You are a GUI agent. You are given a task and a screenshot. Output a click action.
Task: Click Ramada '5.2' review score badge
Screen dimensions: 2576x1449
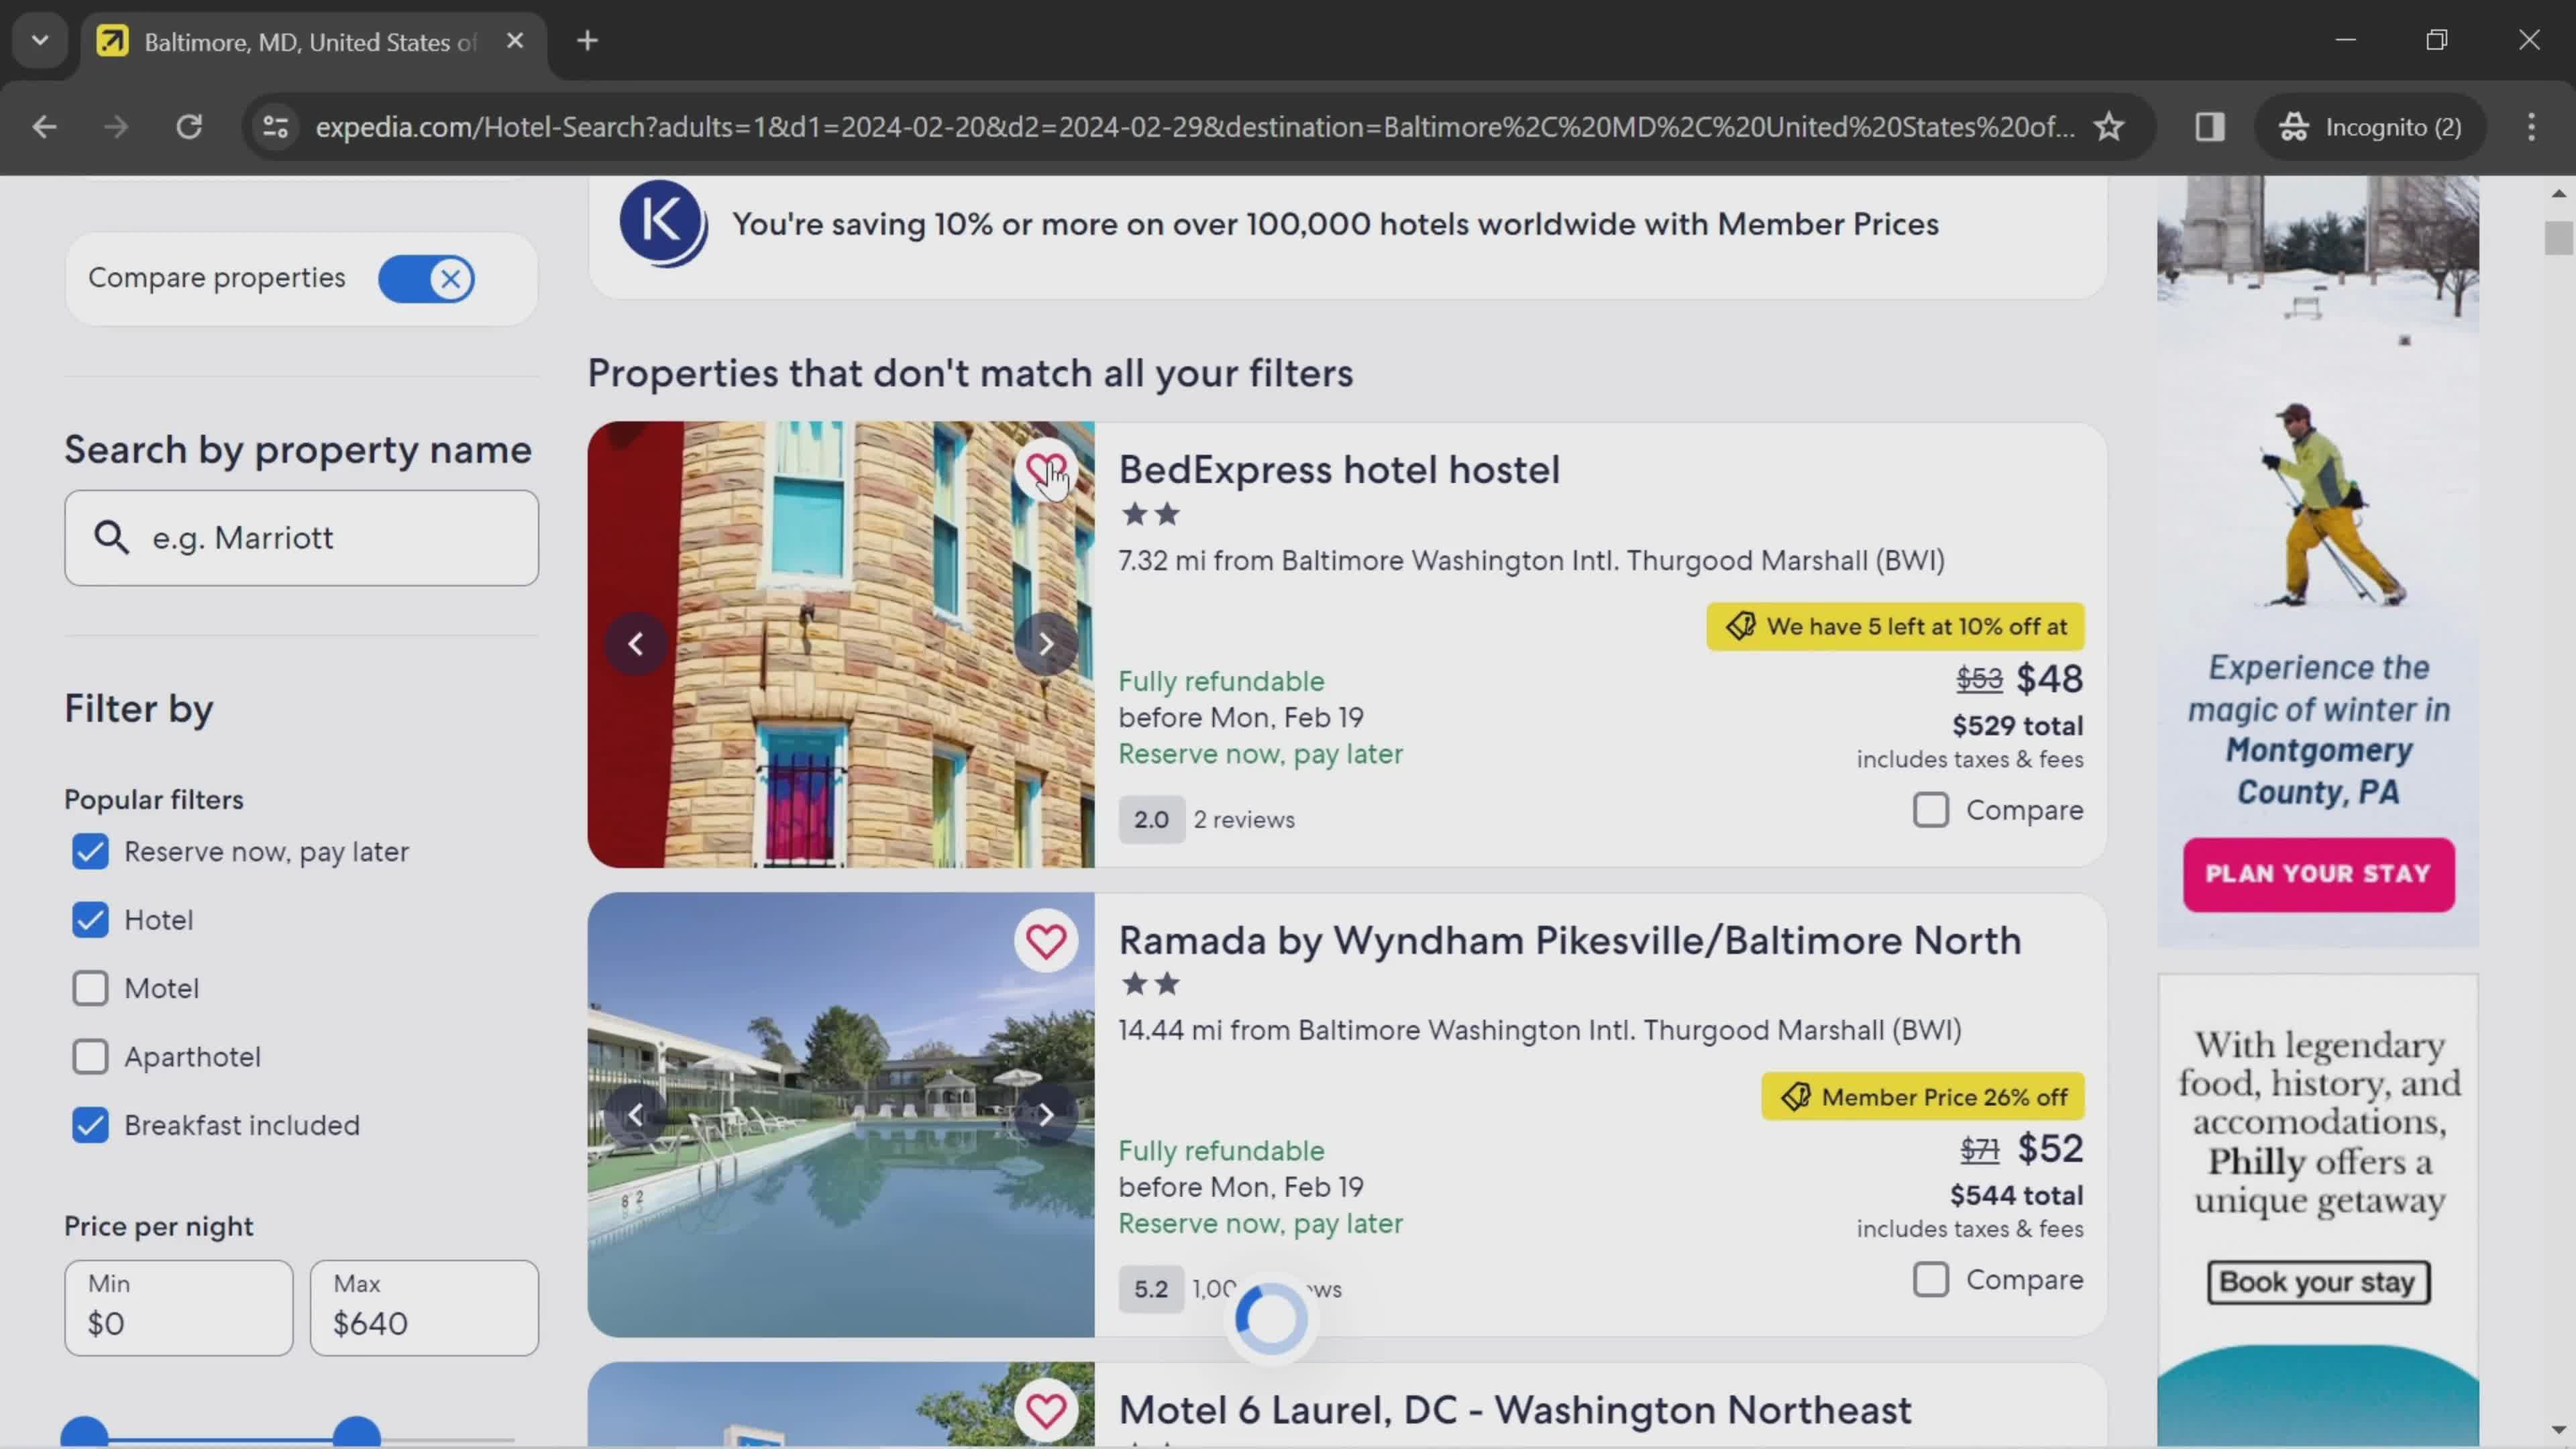[x=1151, y=1290]
